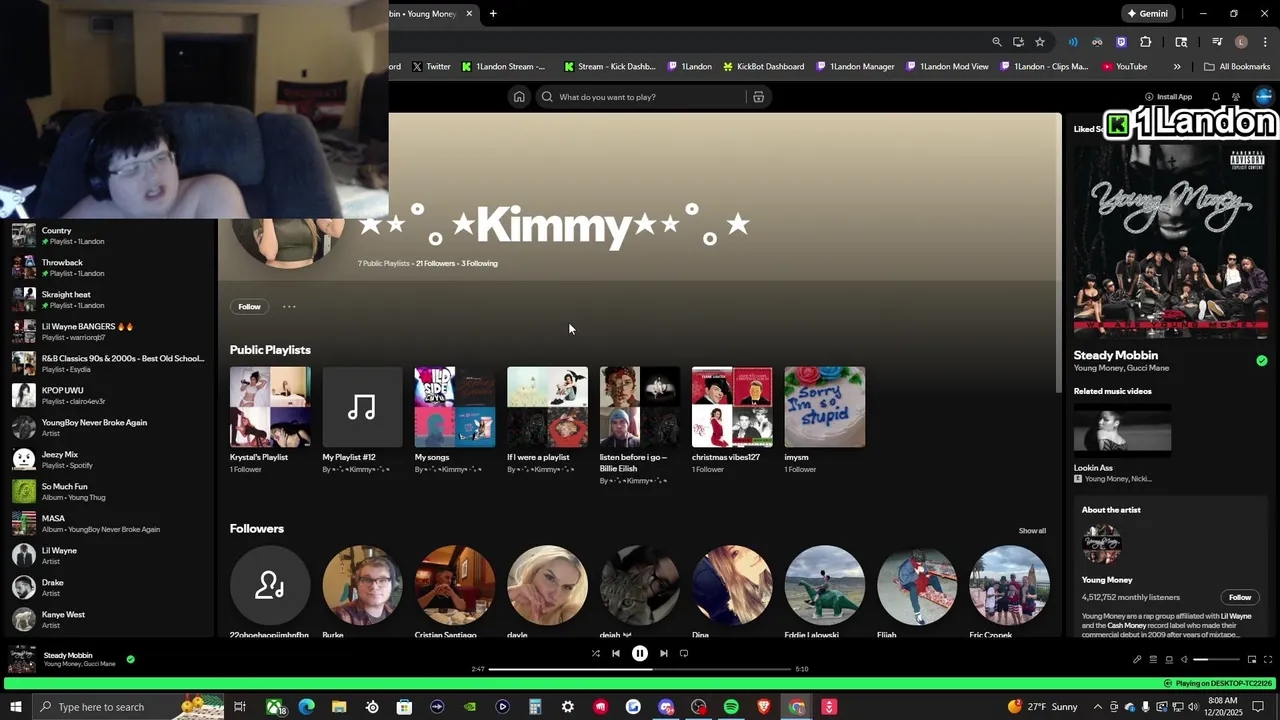The image size is (1280, 720).
Task: Open the Stream - Kick Dashboard bookmark
Action: coord(610,67)
